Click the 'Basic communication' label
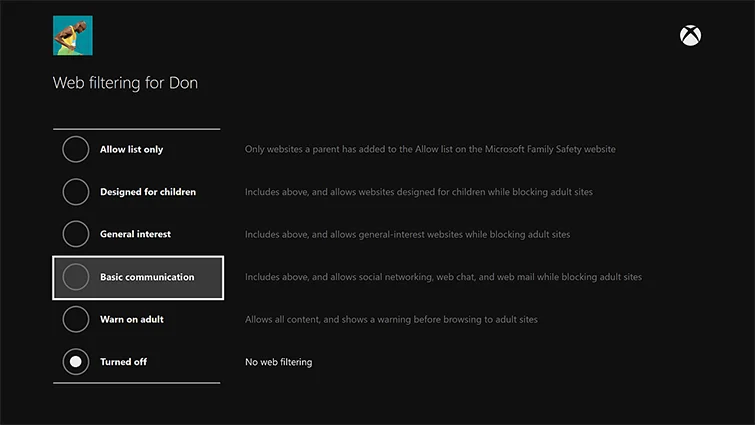The height and width of the screenshot is (425, 755). tap(147, 277)
